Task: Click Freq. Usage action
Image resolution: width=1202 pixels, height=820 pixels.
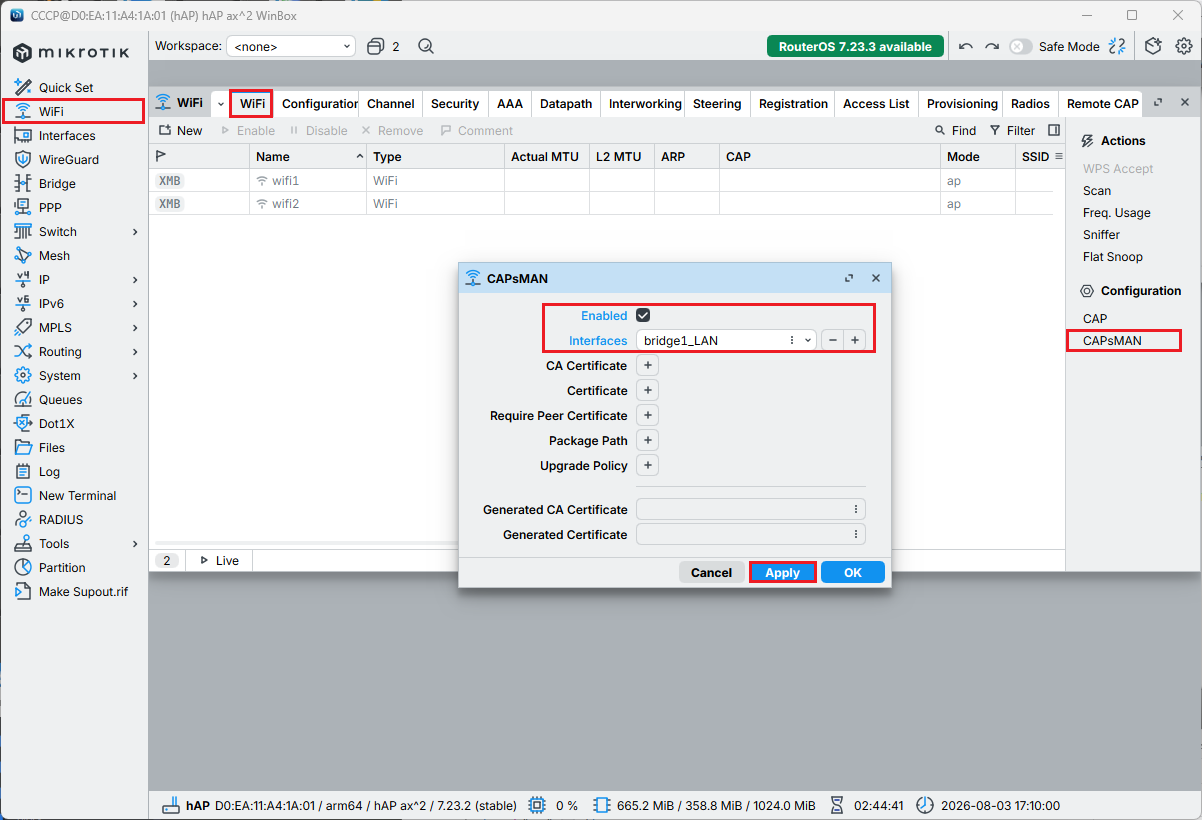Action: pos(1117,213)
